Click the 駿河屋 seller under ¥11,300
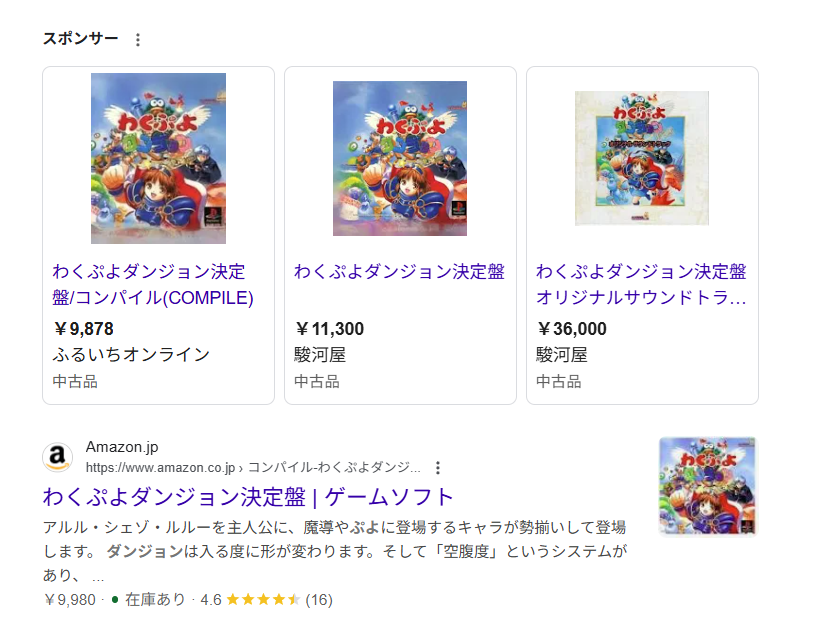Screen dimensions: 825x630 (x=315, y=355)
